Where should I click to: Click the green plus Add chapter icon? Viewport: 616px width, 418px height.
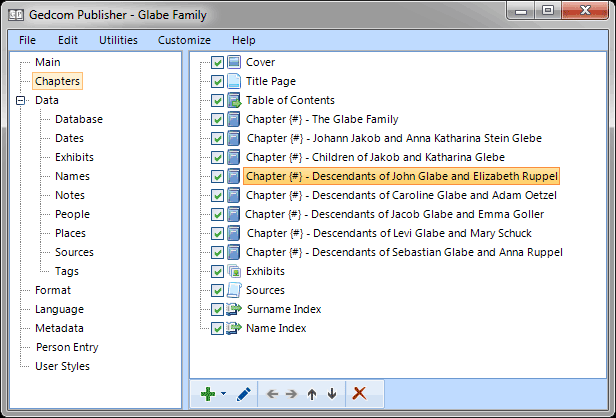tap(208, 394)
